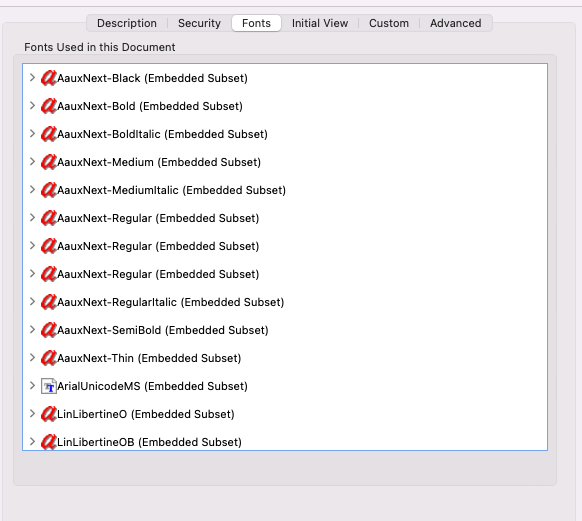582x521 pixels.
Task: Click the red font icon beside LinLibertineO
Action: [x=49, y=414]
